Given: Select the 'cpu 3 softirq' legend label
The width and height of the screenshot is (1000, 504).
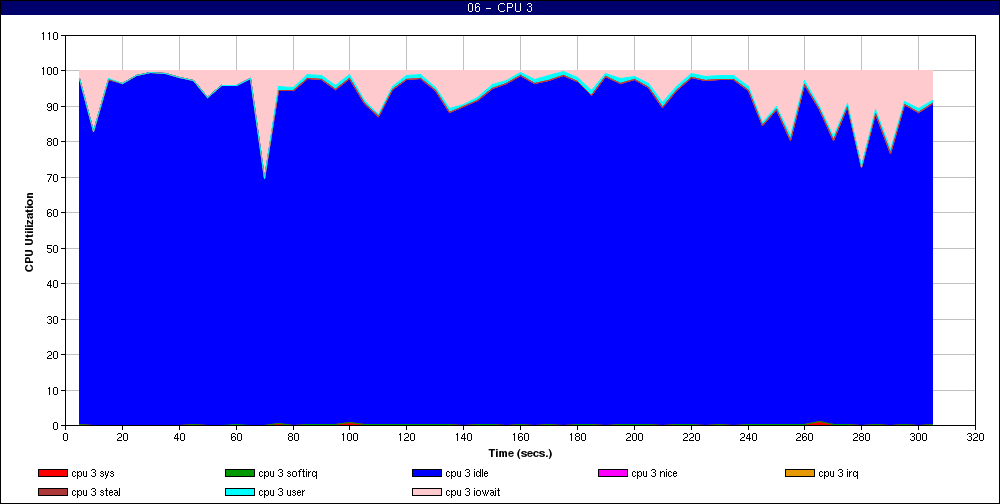Looking at the screenshot, I should 288,473.
